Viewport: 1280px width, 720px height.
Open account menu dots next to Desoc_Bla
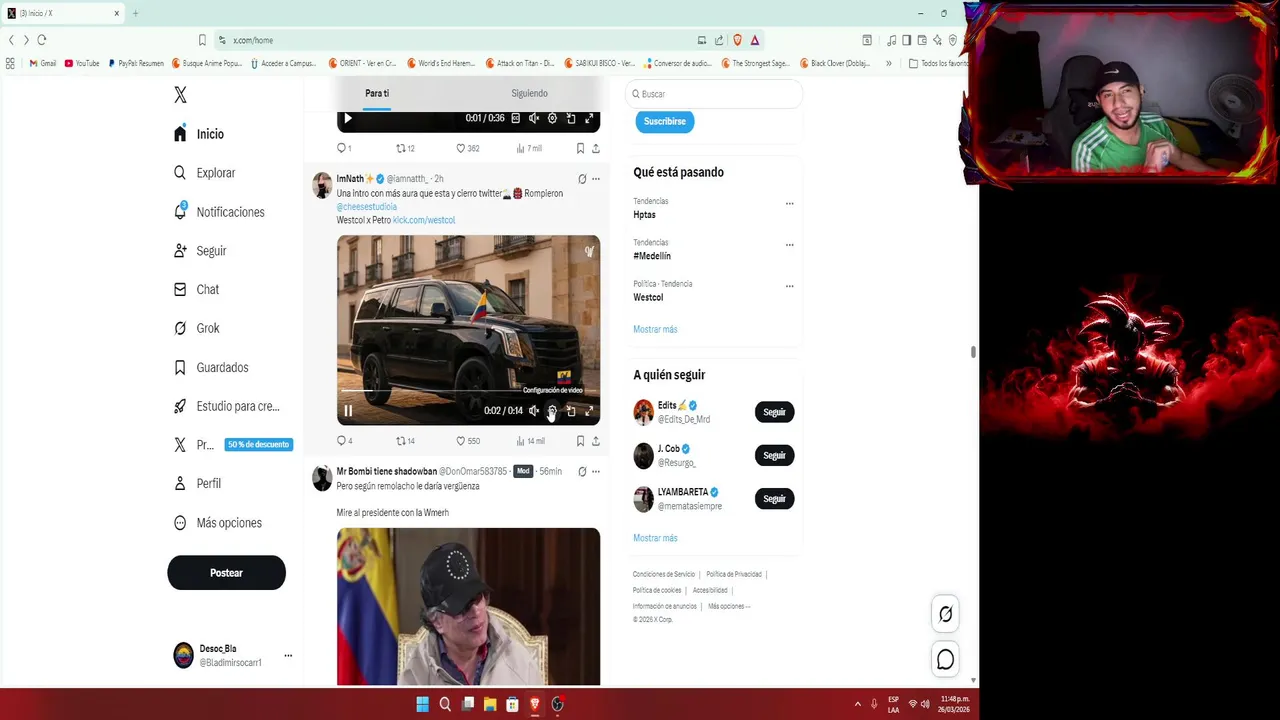pyautogui.click(x=288, y=656)
